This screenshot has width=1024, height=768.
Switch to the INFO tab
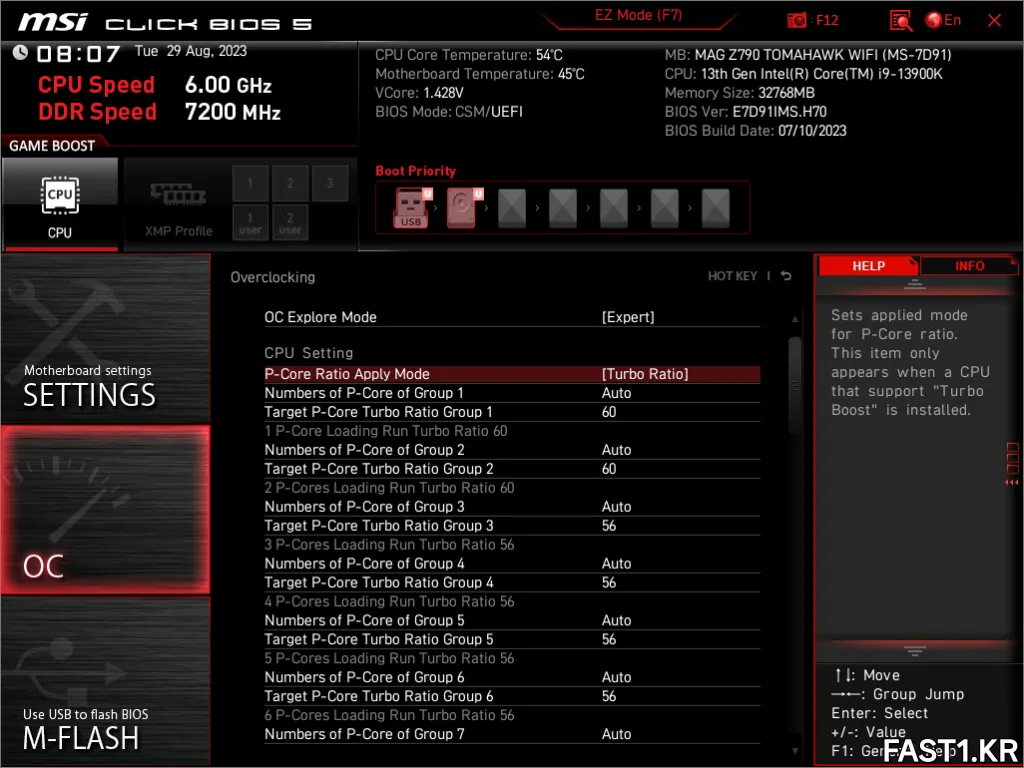point(969,266)
